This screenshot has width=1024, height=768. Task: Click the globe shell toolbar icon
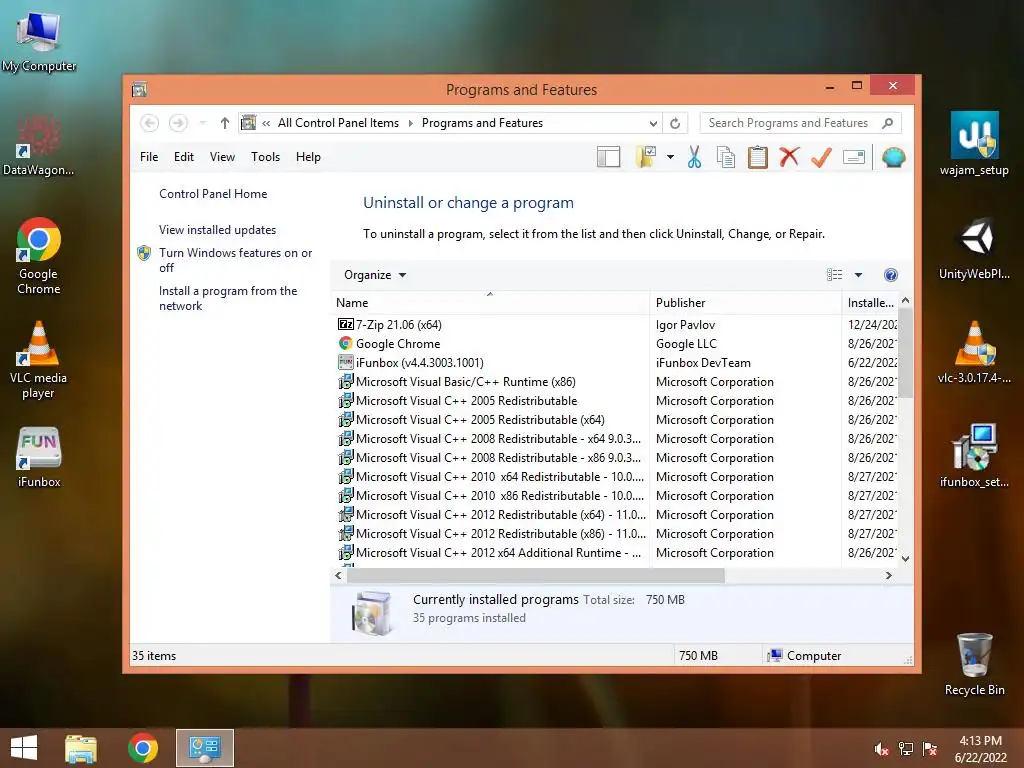(x=893, y=157)
